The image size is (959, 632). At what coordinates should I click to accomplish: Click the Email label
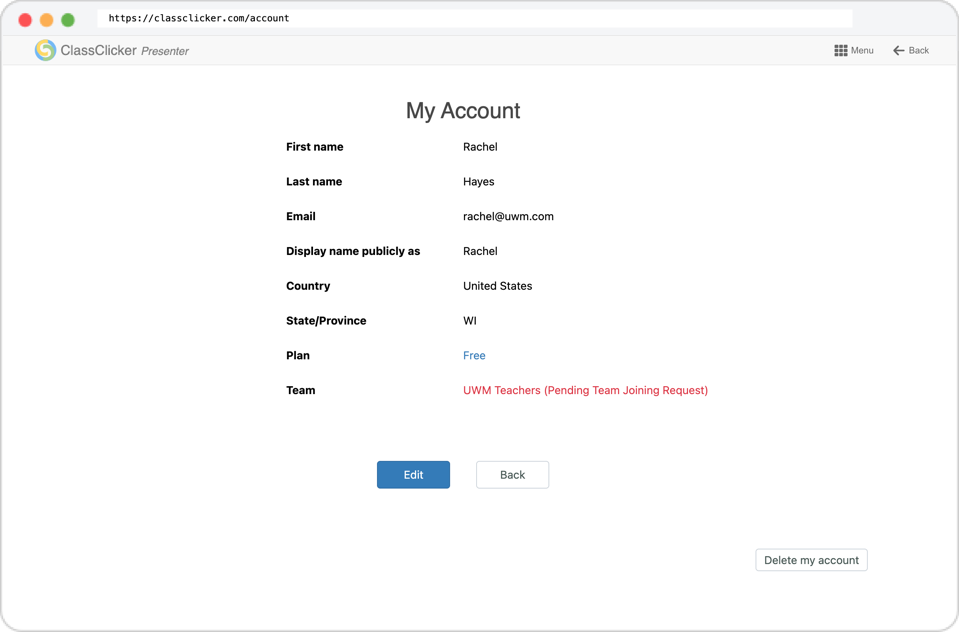tap(301, 217)
